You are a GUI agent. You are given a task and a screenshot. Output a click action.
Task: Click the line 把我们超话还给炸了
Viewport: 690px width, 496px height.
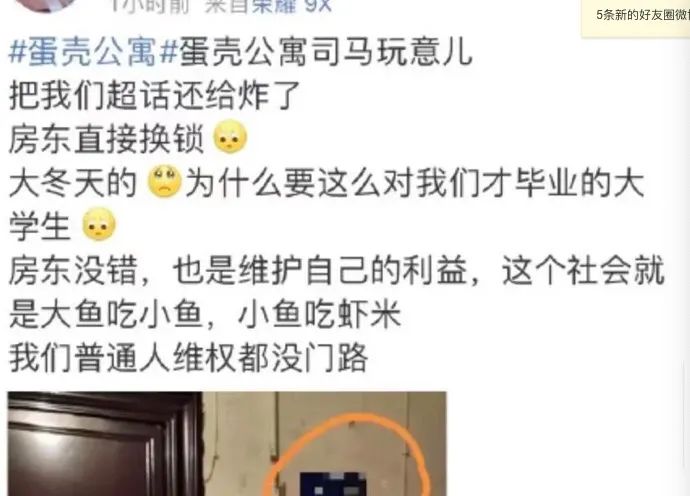[154, 96]
